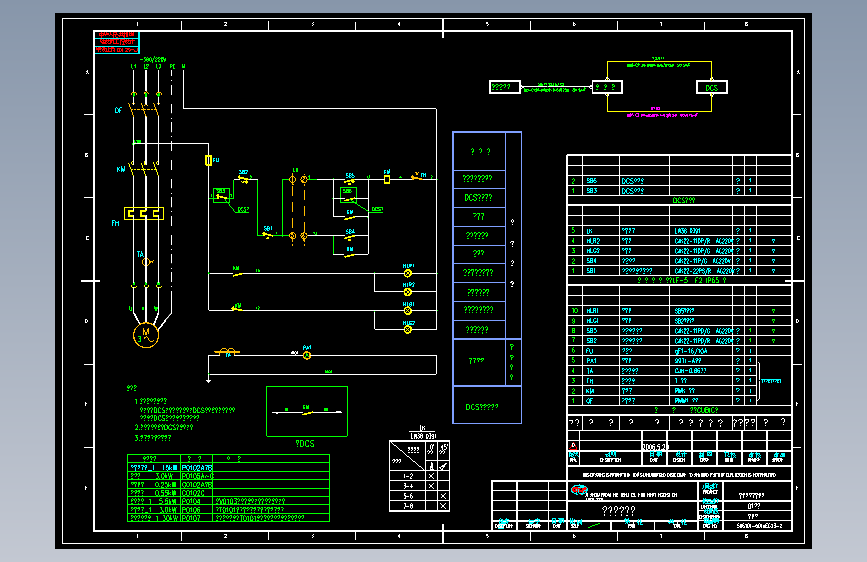Select QF row in parts list
This screenshot has height=562, width=867.
tap(679, 400)
